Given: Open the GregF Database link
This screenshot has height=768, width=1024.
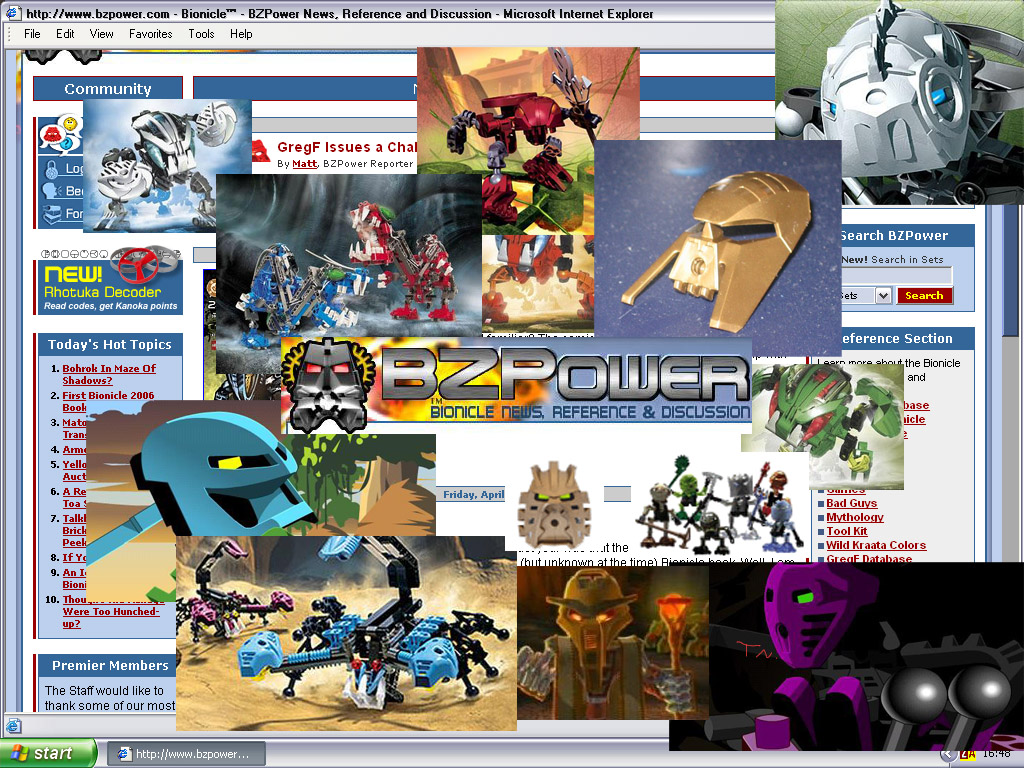Looking at the screenshot, I should 869,558.
